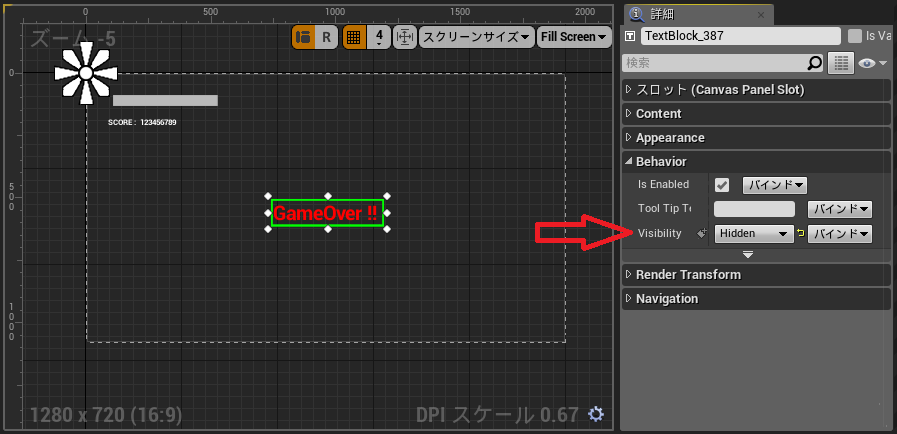Click the TextBlock_387 name field

(x=740, y=36)
